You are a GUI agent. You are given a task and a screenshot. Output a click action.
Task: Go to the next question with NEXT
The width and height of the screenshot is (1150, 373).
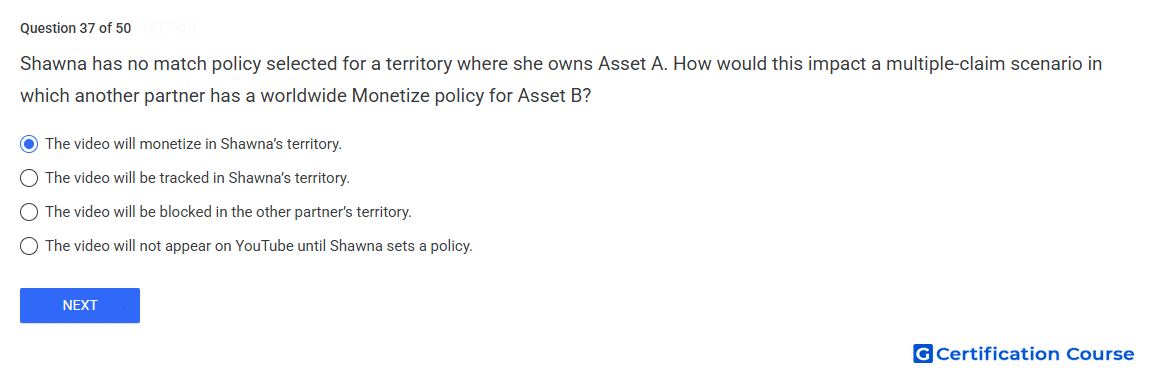[80, 306]
